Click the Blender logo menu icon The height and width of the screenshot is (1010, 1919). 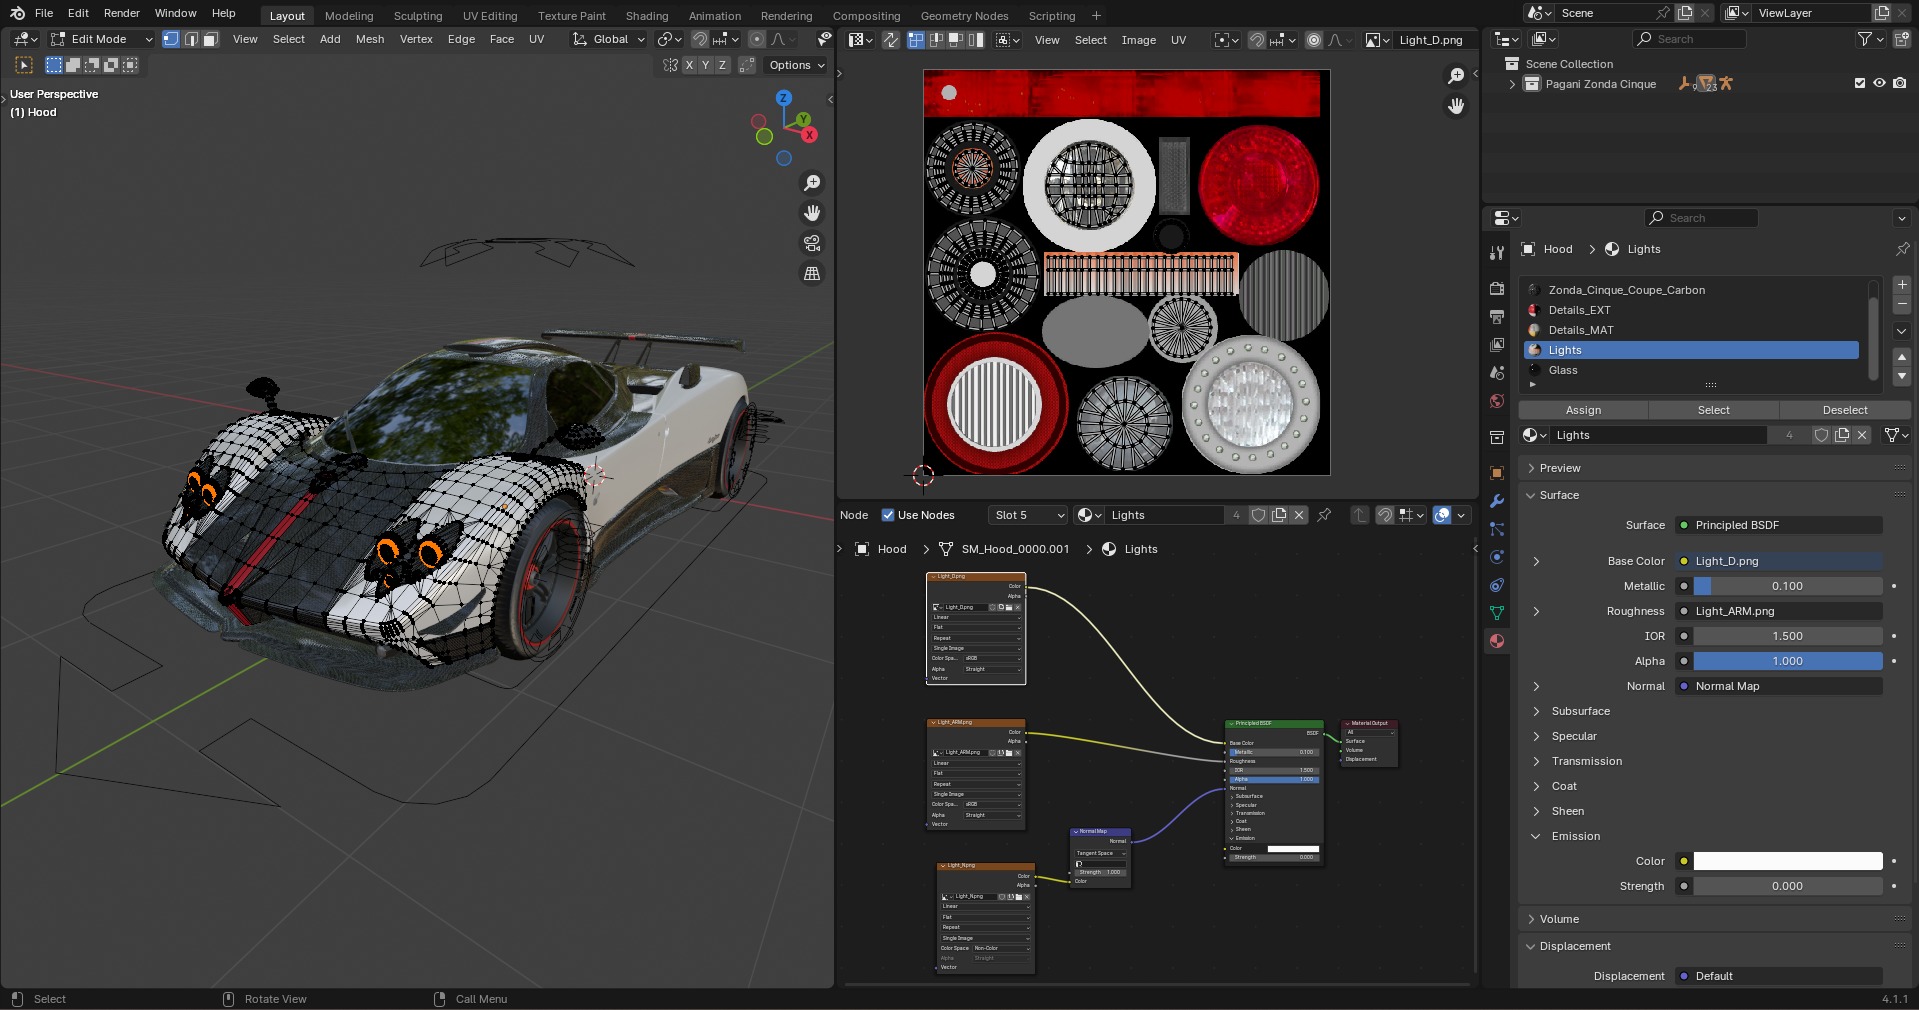click(x=17, y=13)
